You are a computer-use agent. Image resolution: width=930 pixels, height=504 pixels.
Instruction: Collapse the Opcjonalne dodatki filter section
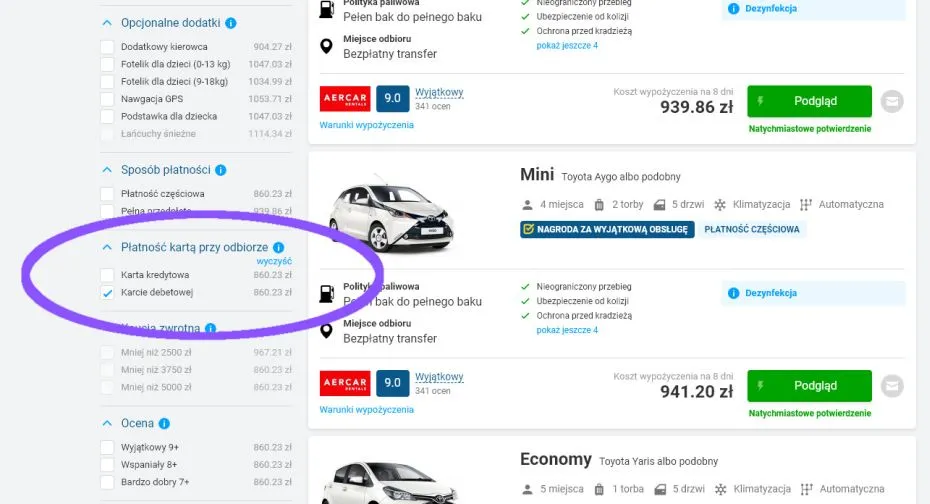tap(107, 22)
